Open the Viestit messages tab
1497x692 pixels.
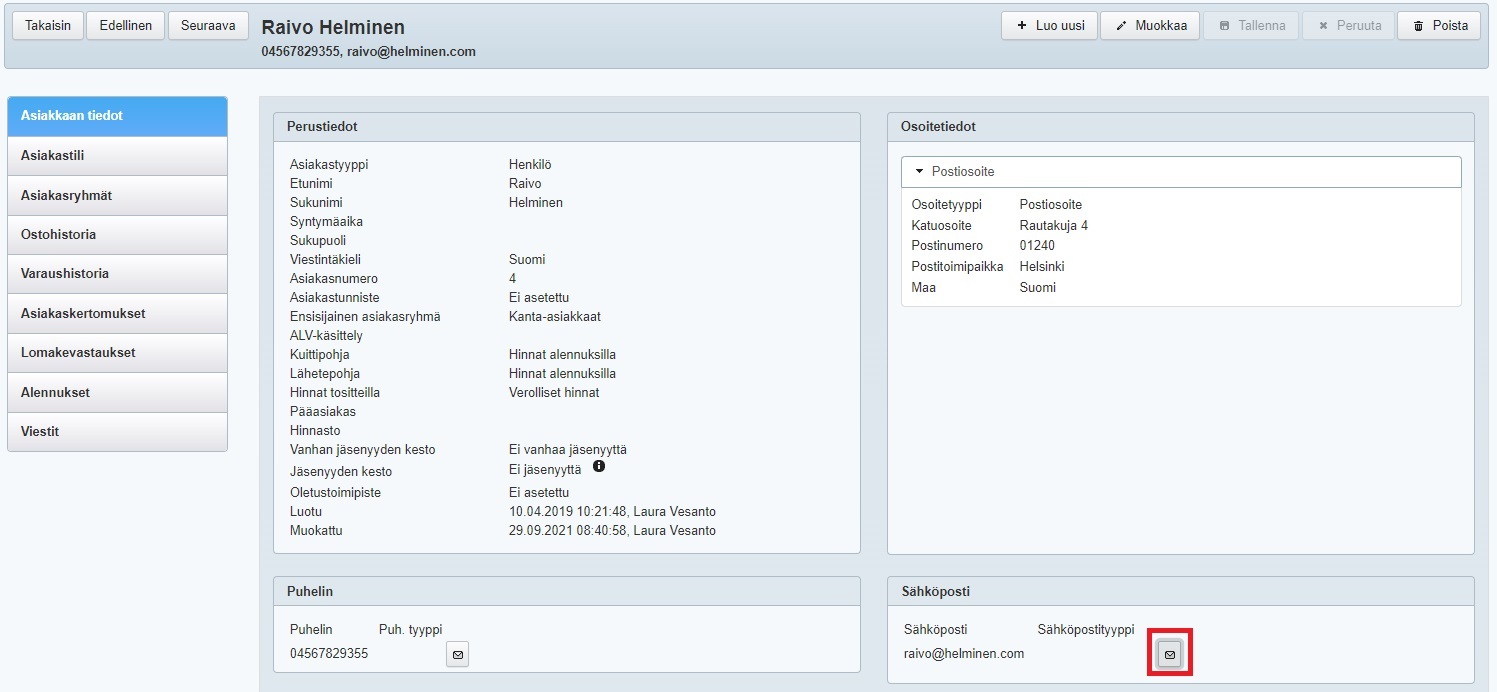click(x=117, y=432)
